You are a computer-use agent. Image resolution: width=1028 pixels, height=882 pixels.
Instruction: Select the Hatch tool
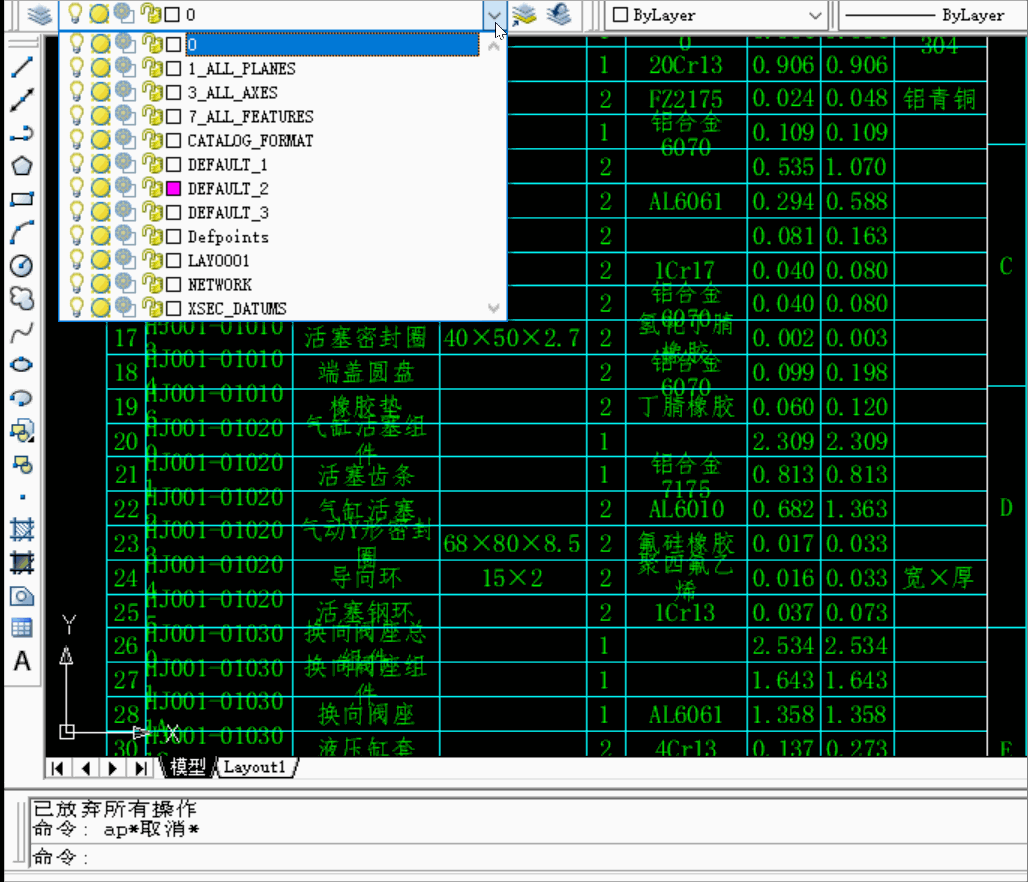coord(22,530)
